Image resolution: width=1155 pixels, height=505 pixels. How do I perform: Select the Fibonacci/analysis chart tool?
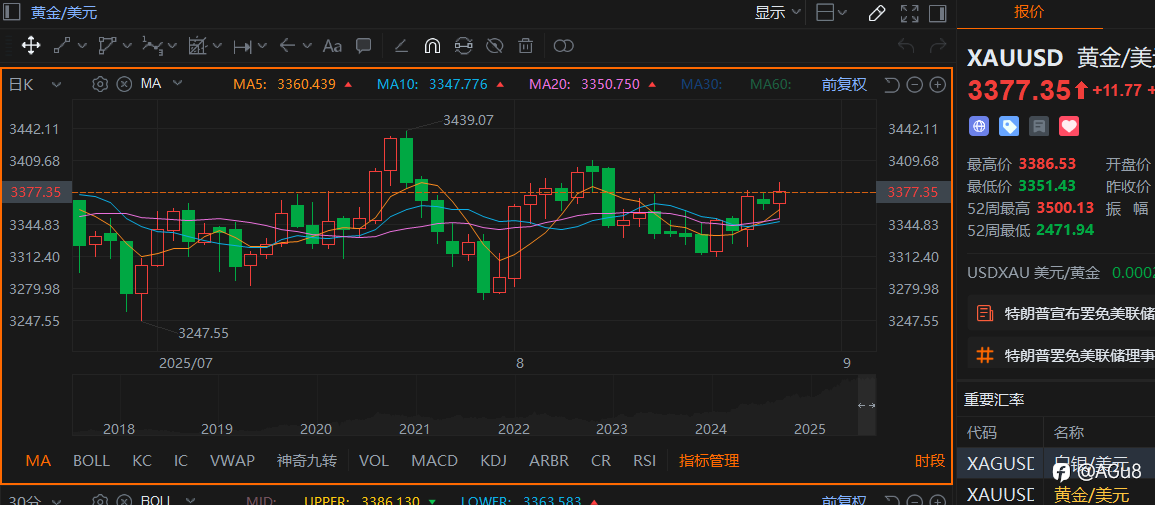(197, 46)
